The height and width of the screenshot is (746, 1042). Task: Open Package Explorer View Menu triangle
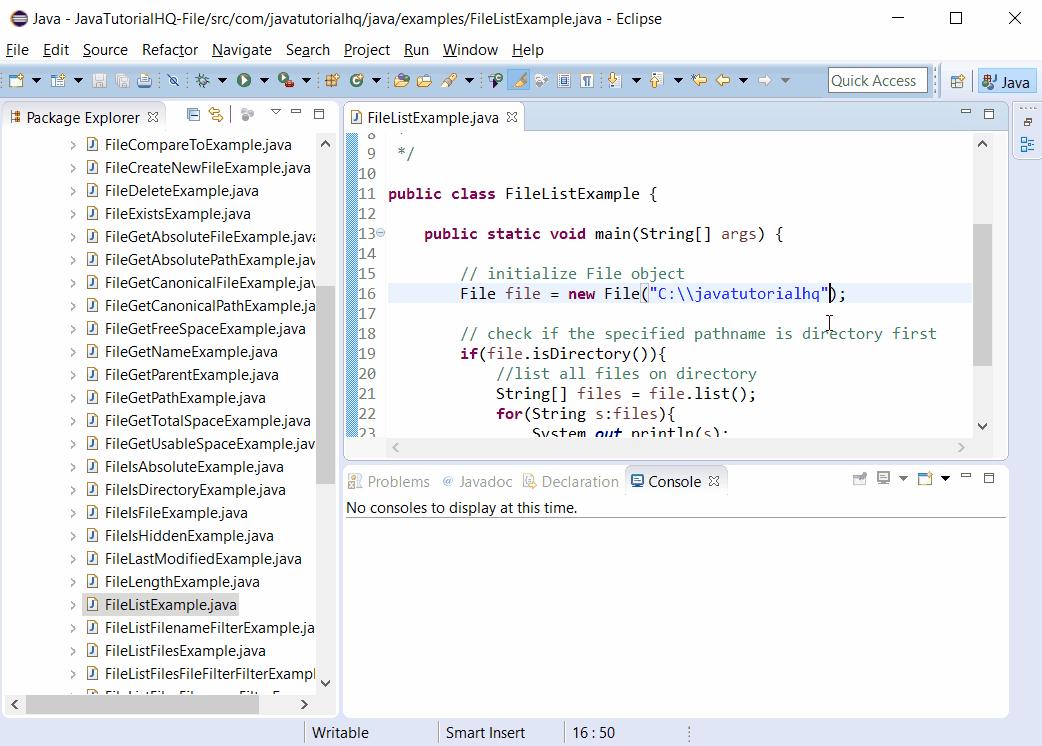click(x=276, y=113)
